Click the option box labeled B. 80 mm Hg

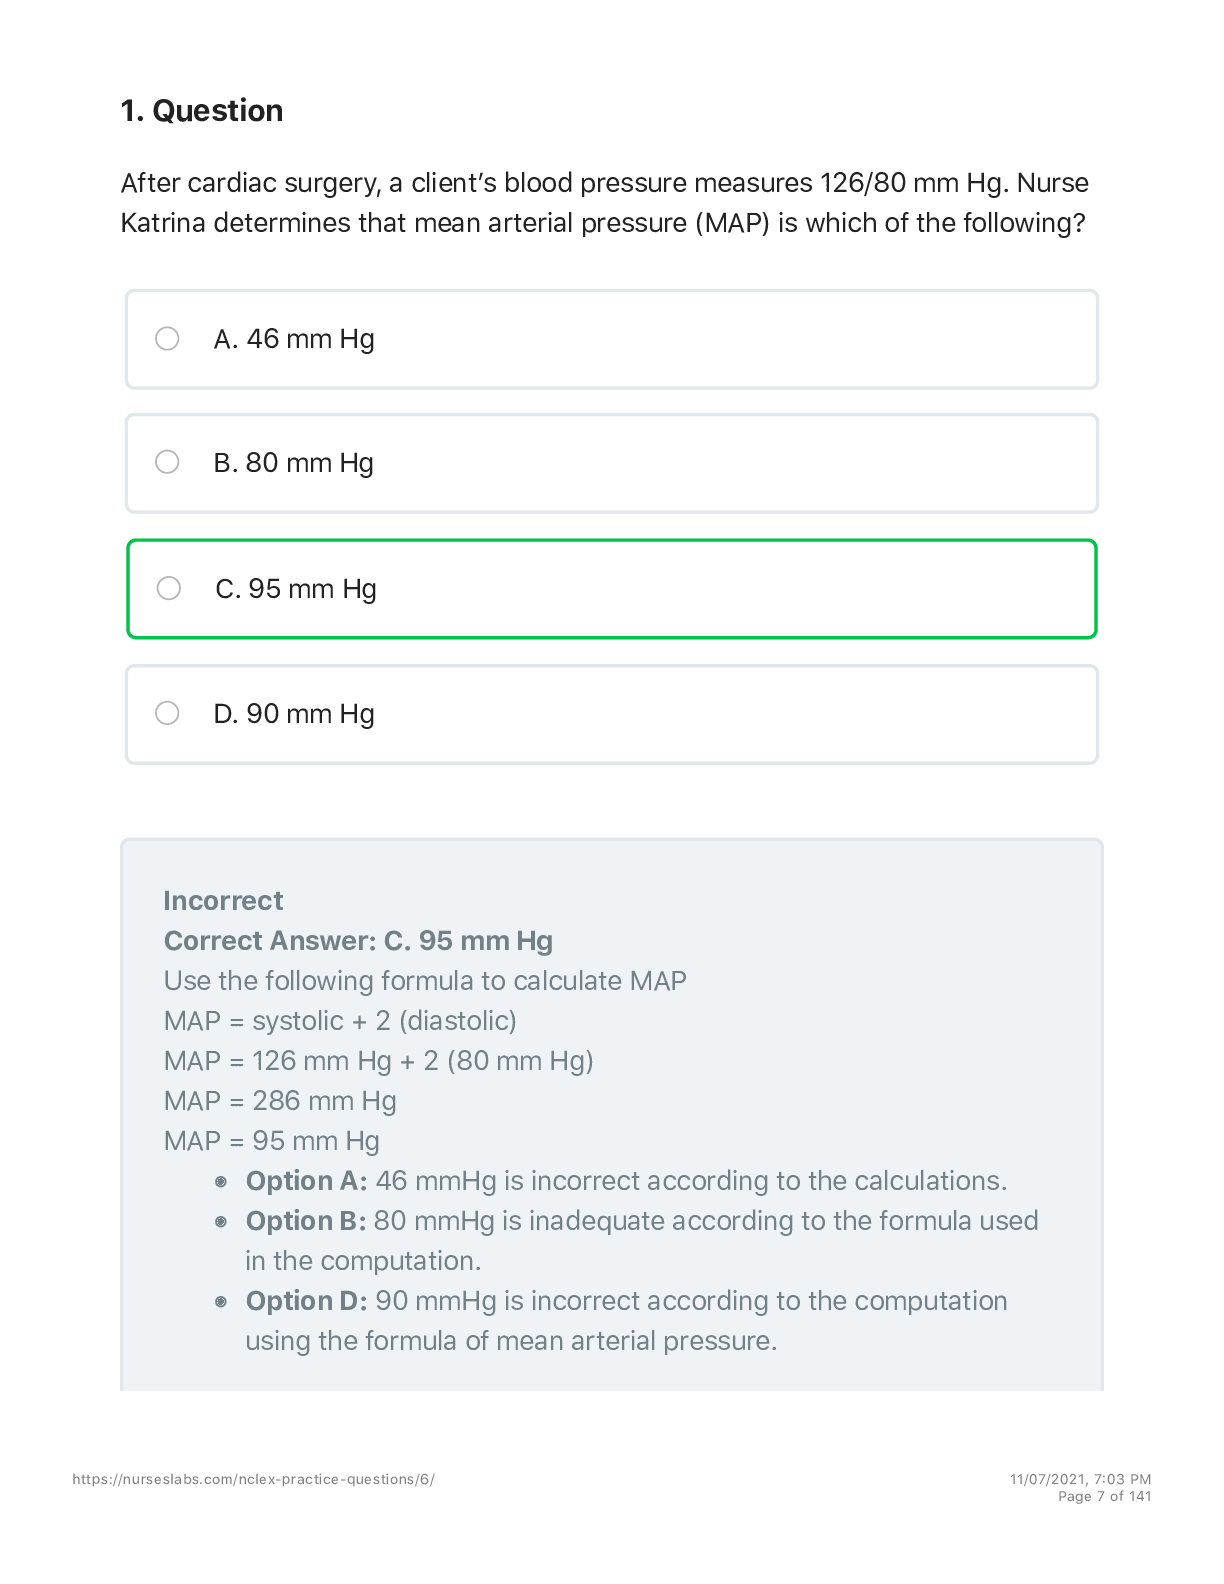click(x=611, y=463)
